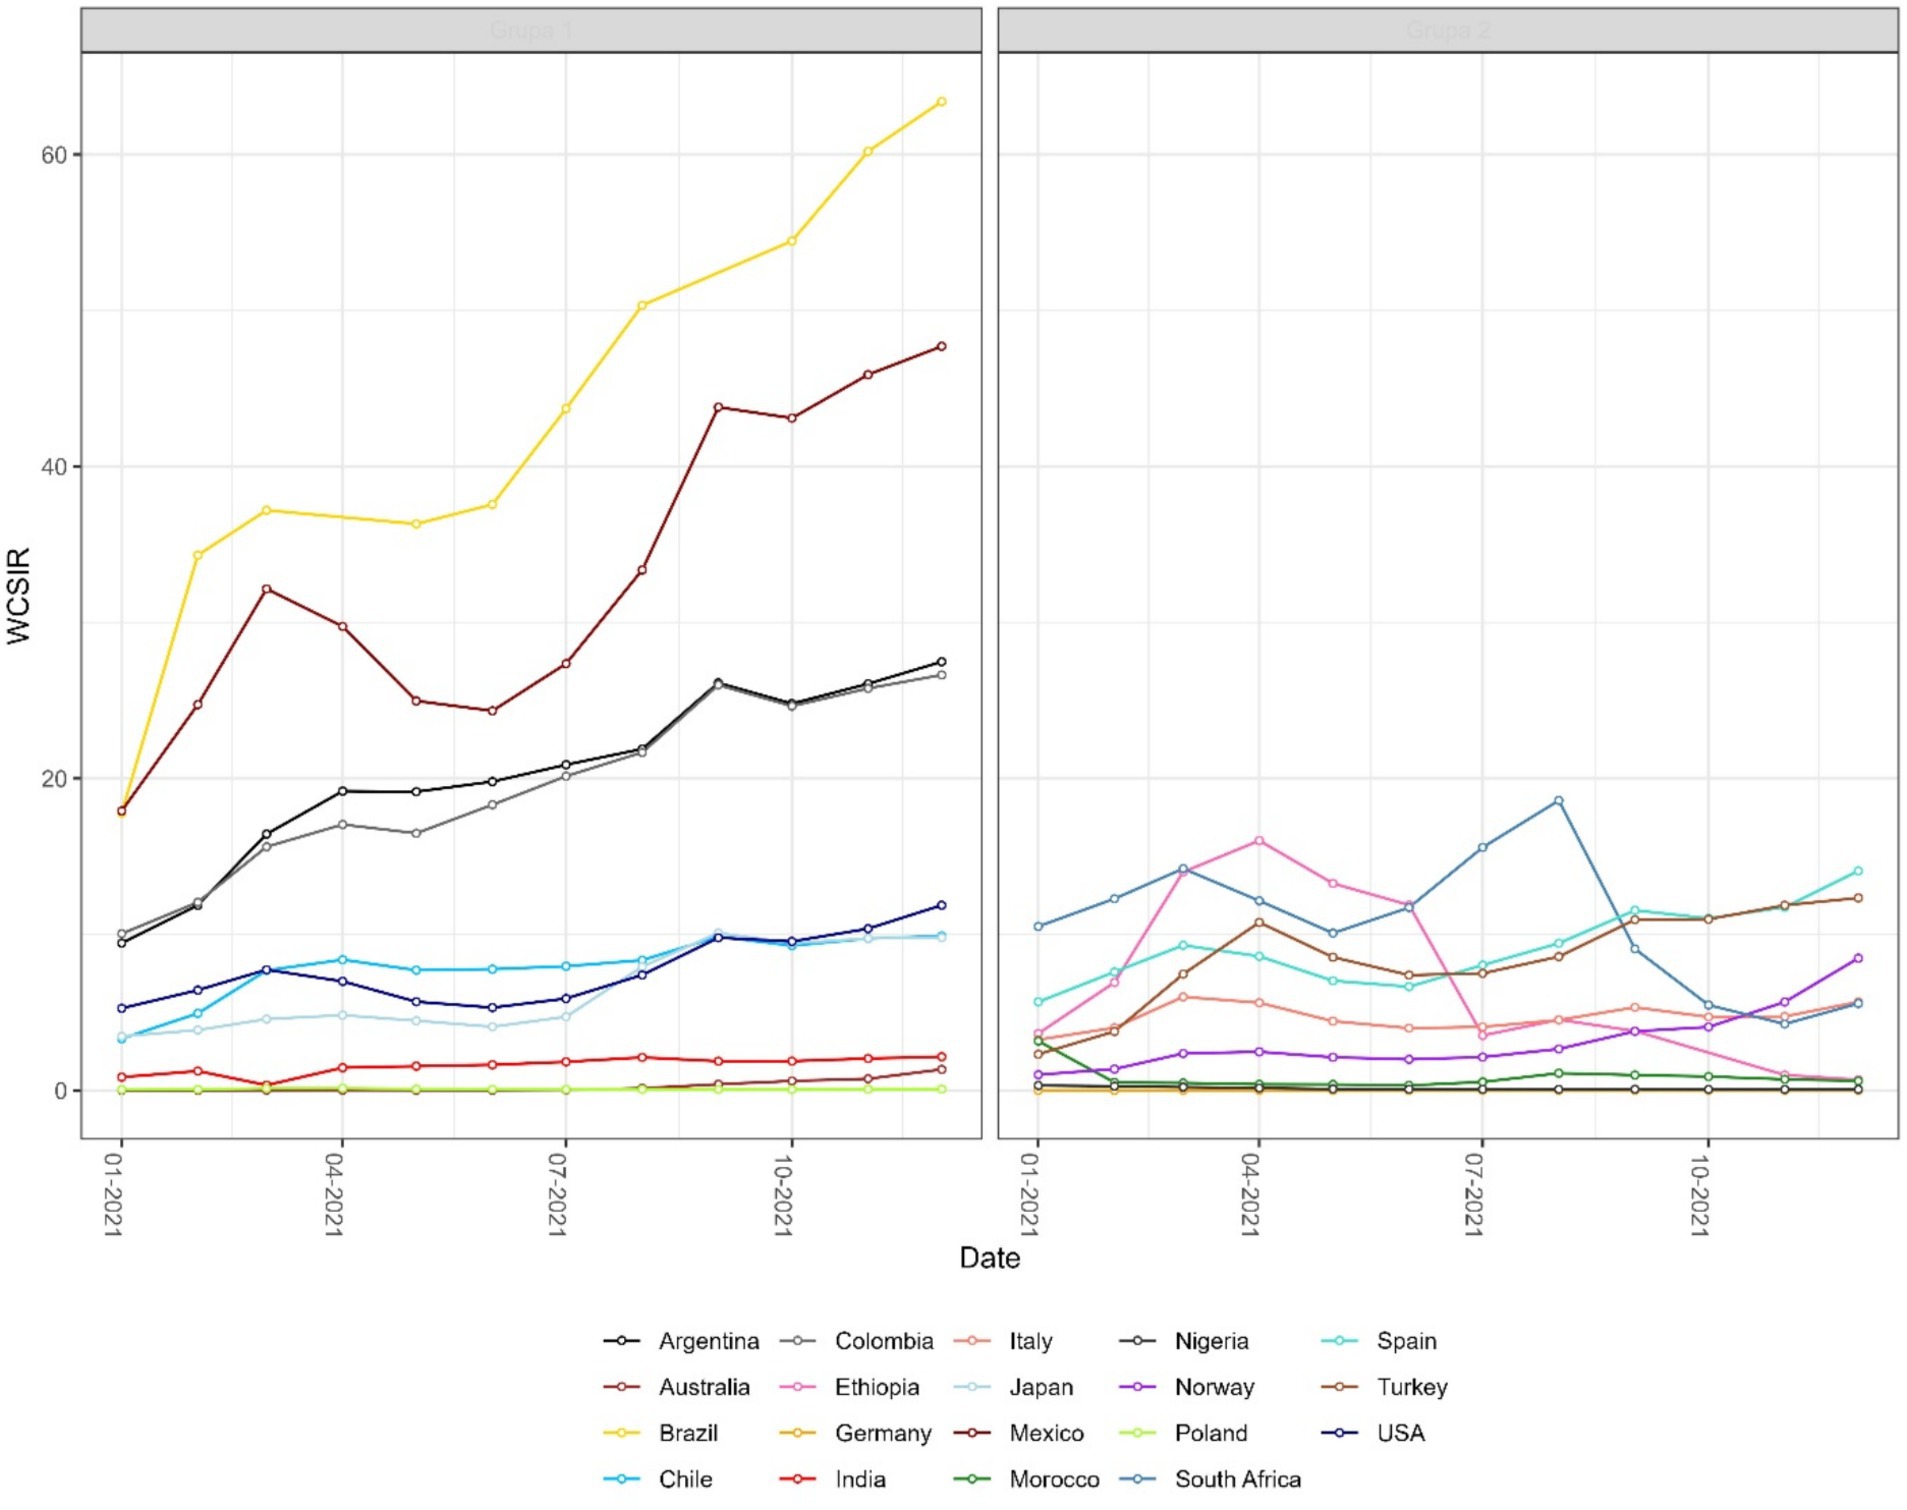Click the final Brazil data point at top
Viewport: 1907px width, 1510px height.
pos(941,102)
